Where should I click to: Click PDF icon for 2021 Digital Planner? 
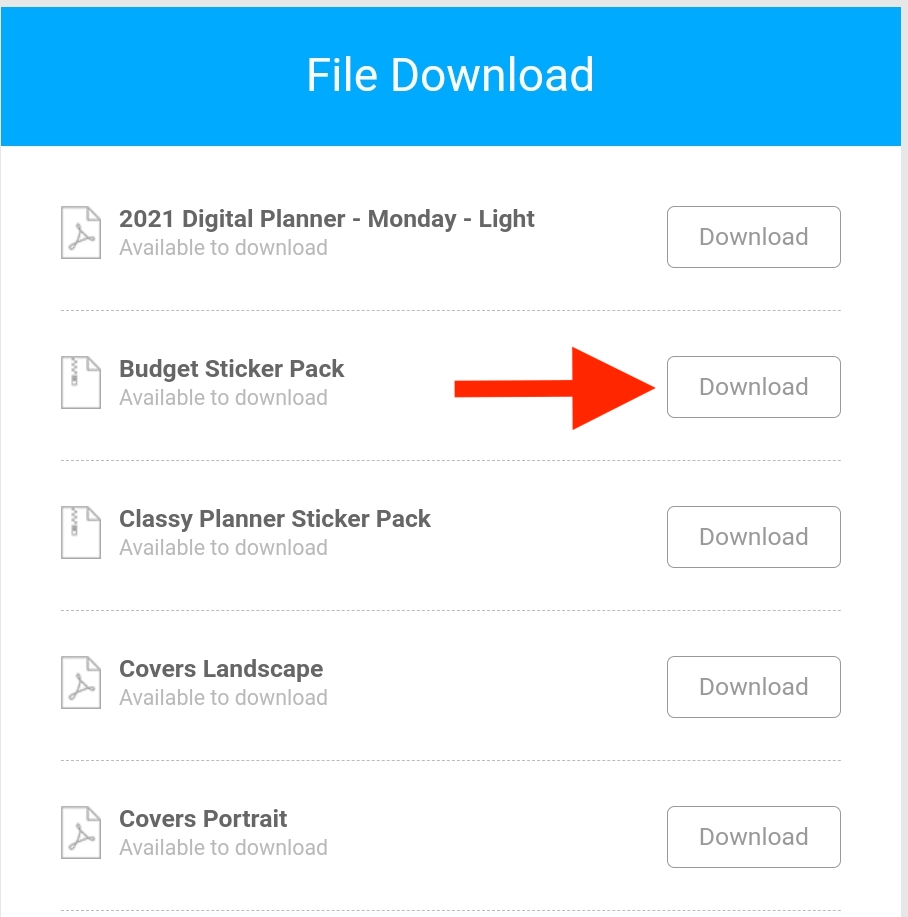81,233
